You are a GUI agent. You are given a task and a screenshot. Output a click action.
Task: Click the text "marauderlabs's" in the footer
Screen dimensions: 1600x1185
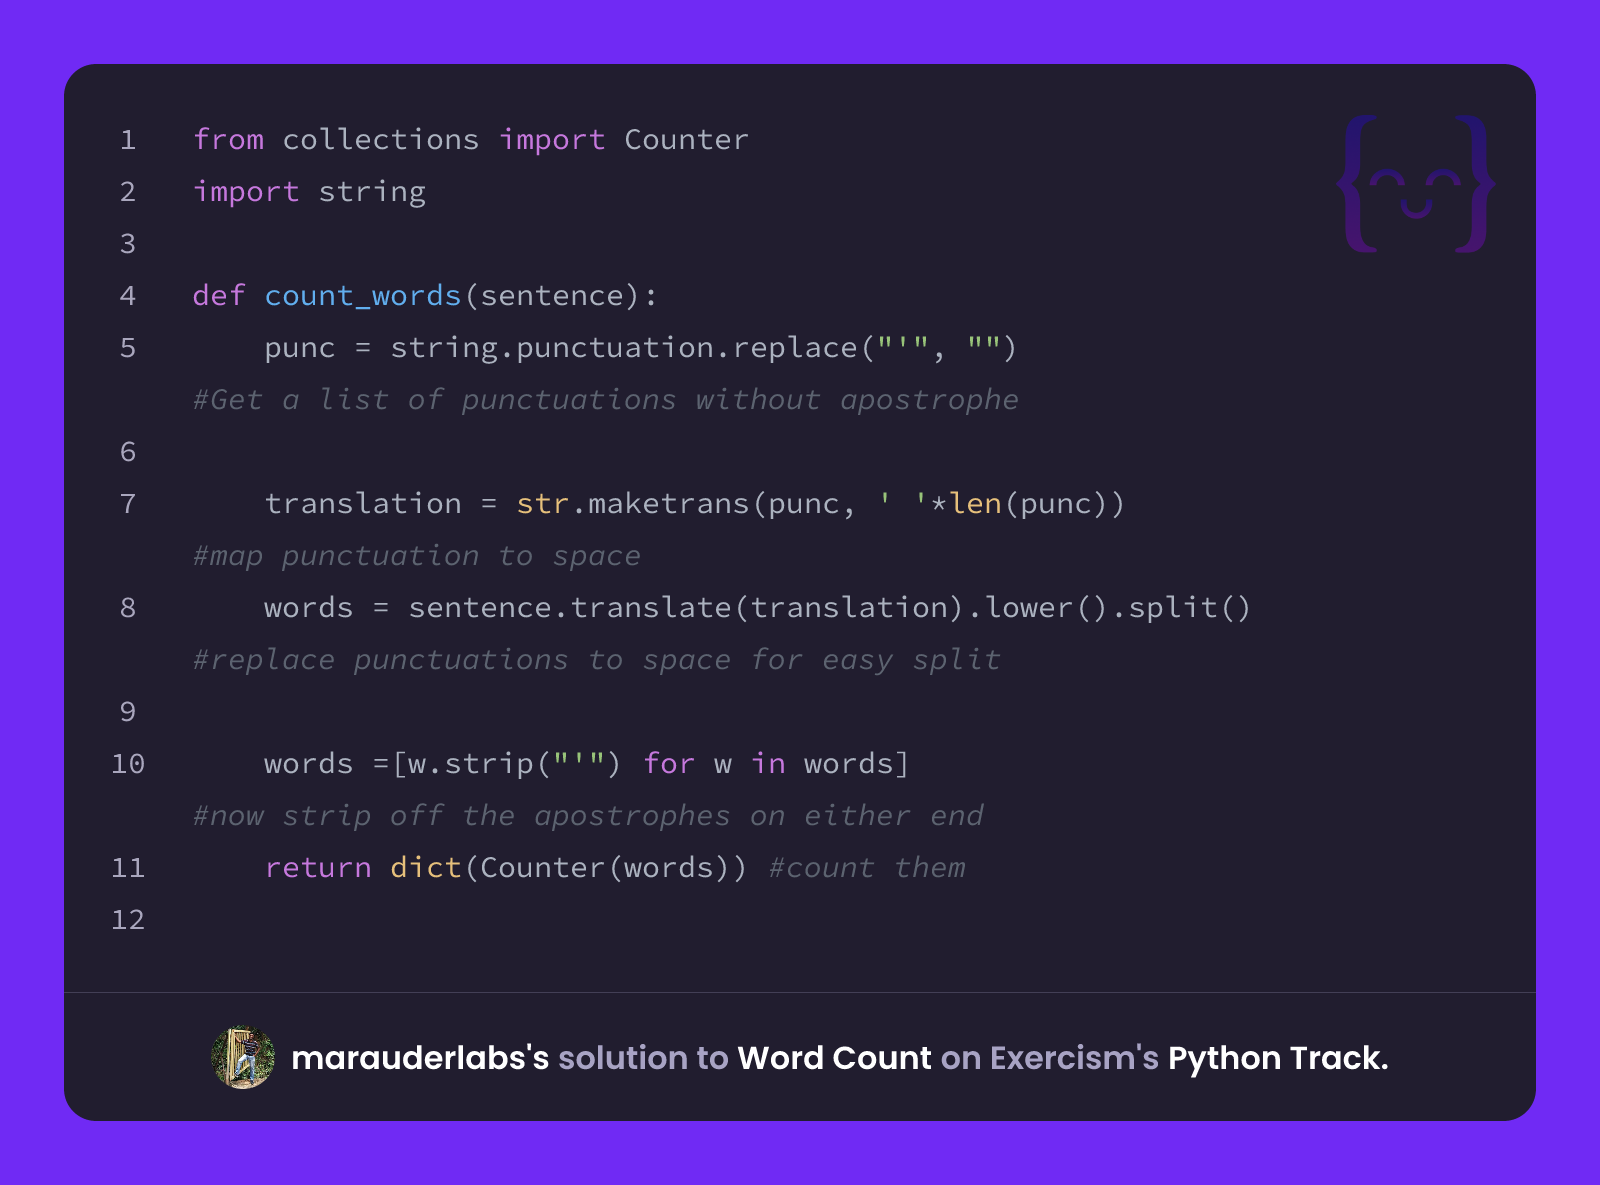pos(420,1058)
